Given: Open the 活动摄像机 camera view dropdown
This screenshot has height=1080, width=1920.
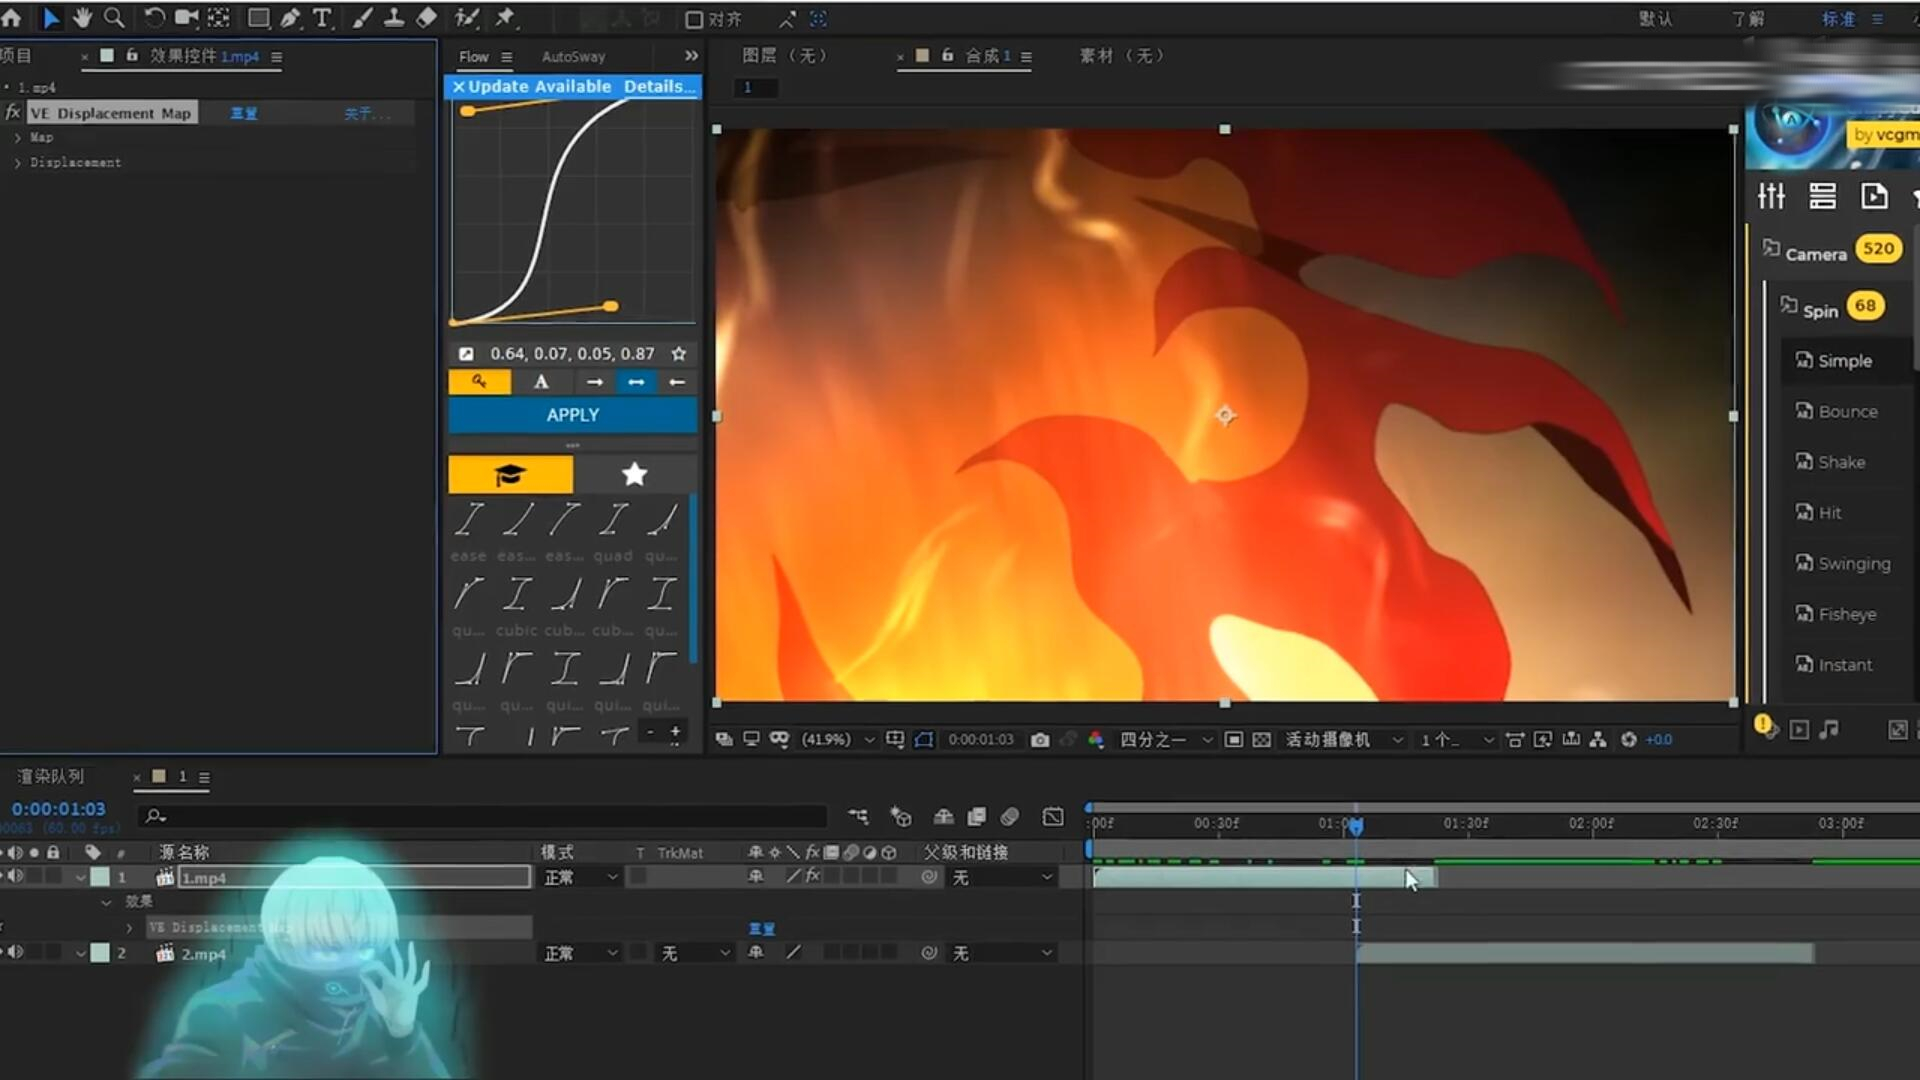Looking at the screenshot, I should point(1344,740).
